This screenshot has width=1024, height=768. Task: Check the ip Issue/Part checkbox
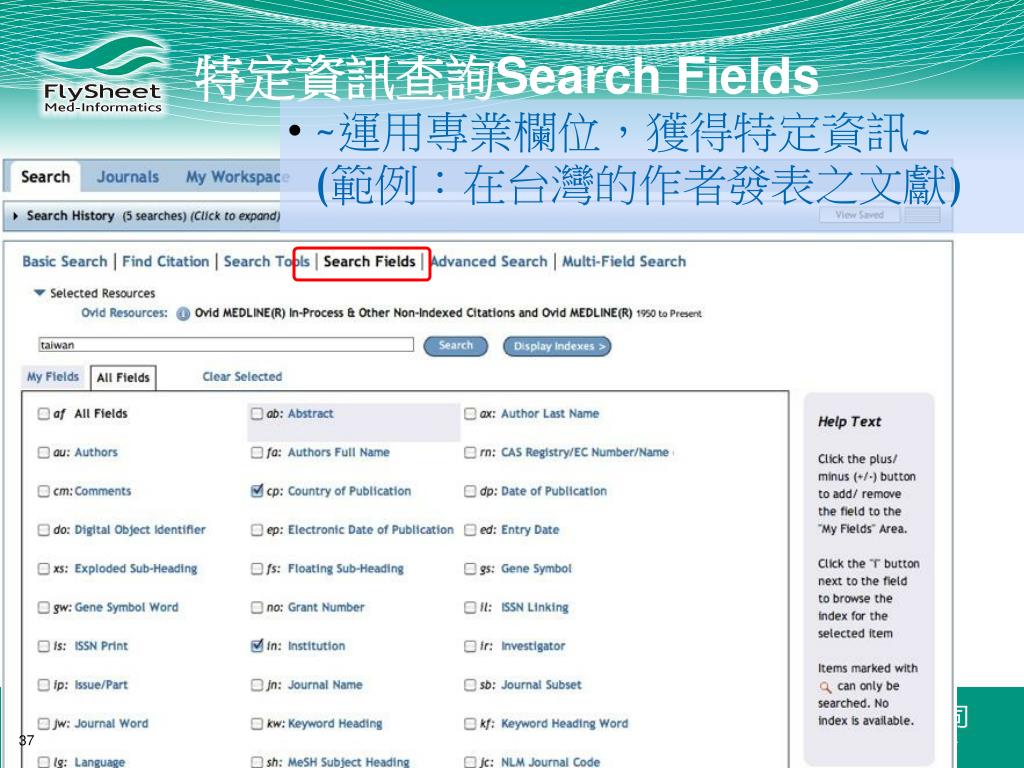(x=44, y=685)
